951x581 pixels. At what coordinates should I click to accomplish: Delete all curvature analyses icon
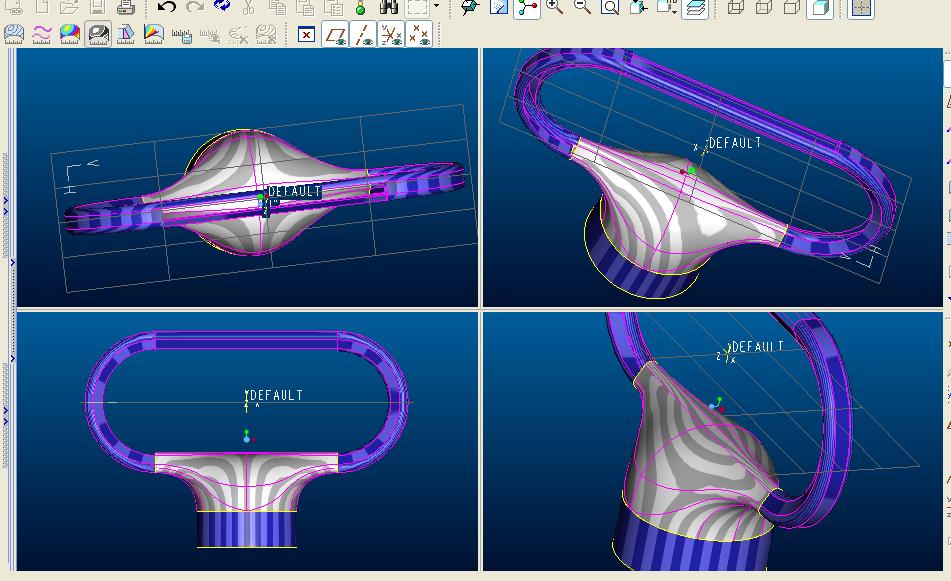pos(238,35)
